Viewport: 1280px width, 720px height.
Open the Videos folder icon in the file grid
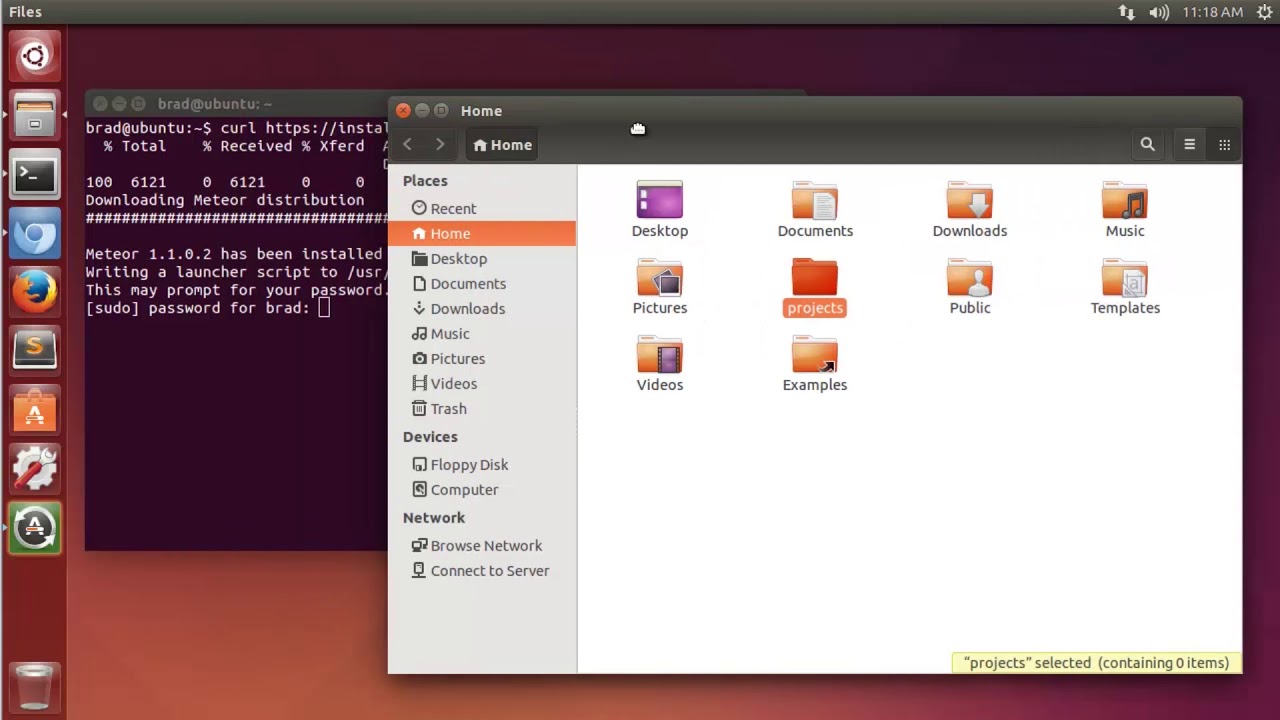tap(659, 355)
